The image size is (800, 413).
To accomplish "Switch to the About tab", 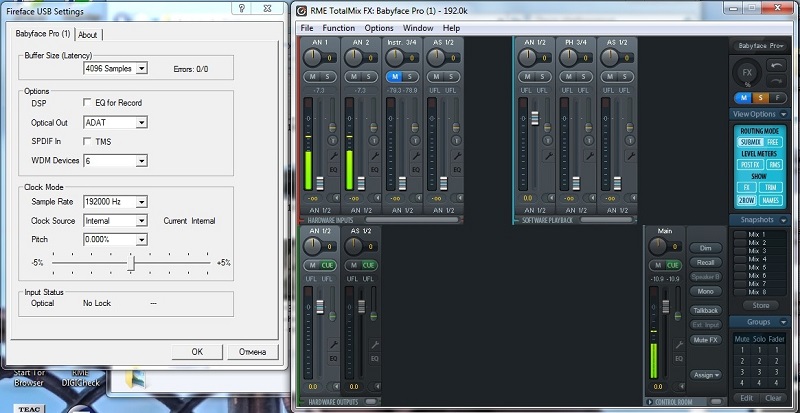I will click(88, 34).
